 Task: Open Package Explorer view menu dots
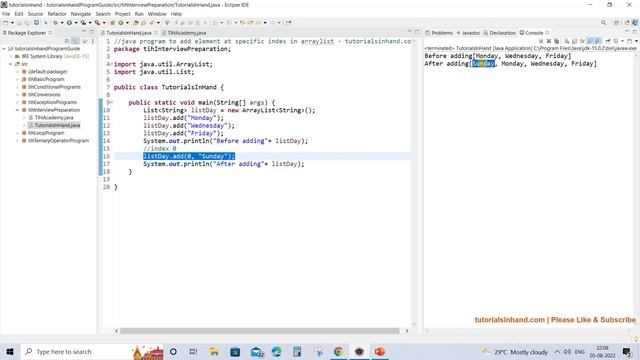coord(93,41)
